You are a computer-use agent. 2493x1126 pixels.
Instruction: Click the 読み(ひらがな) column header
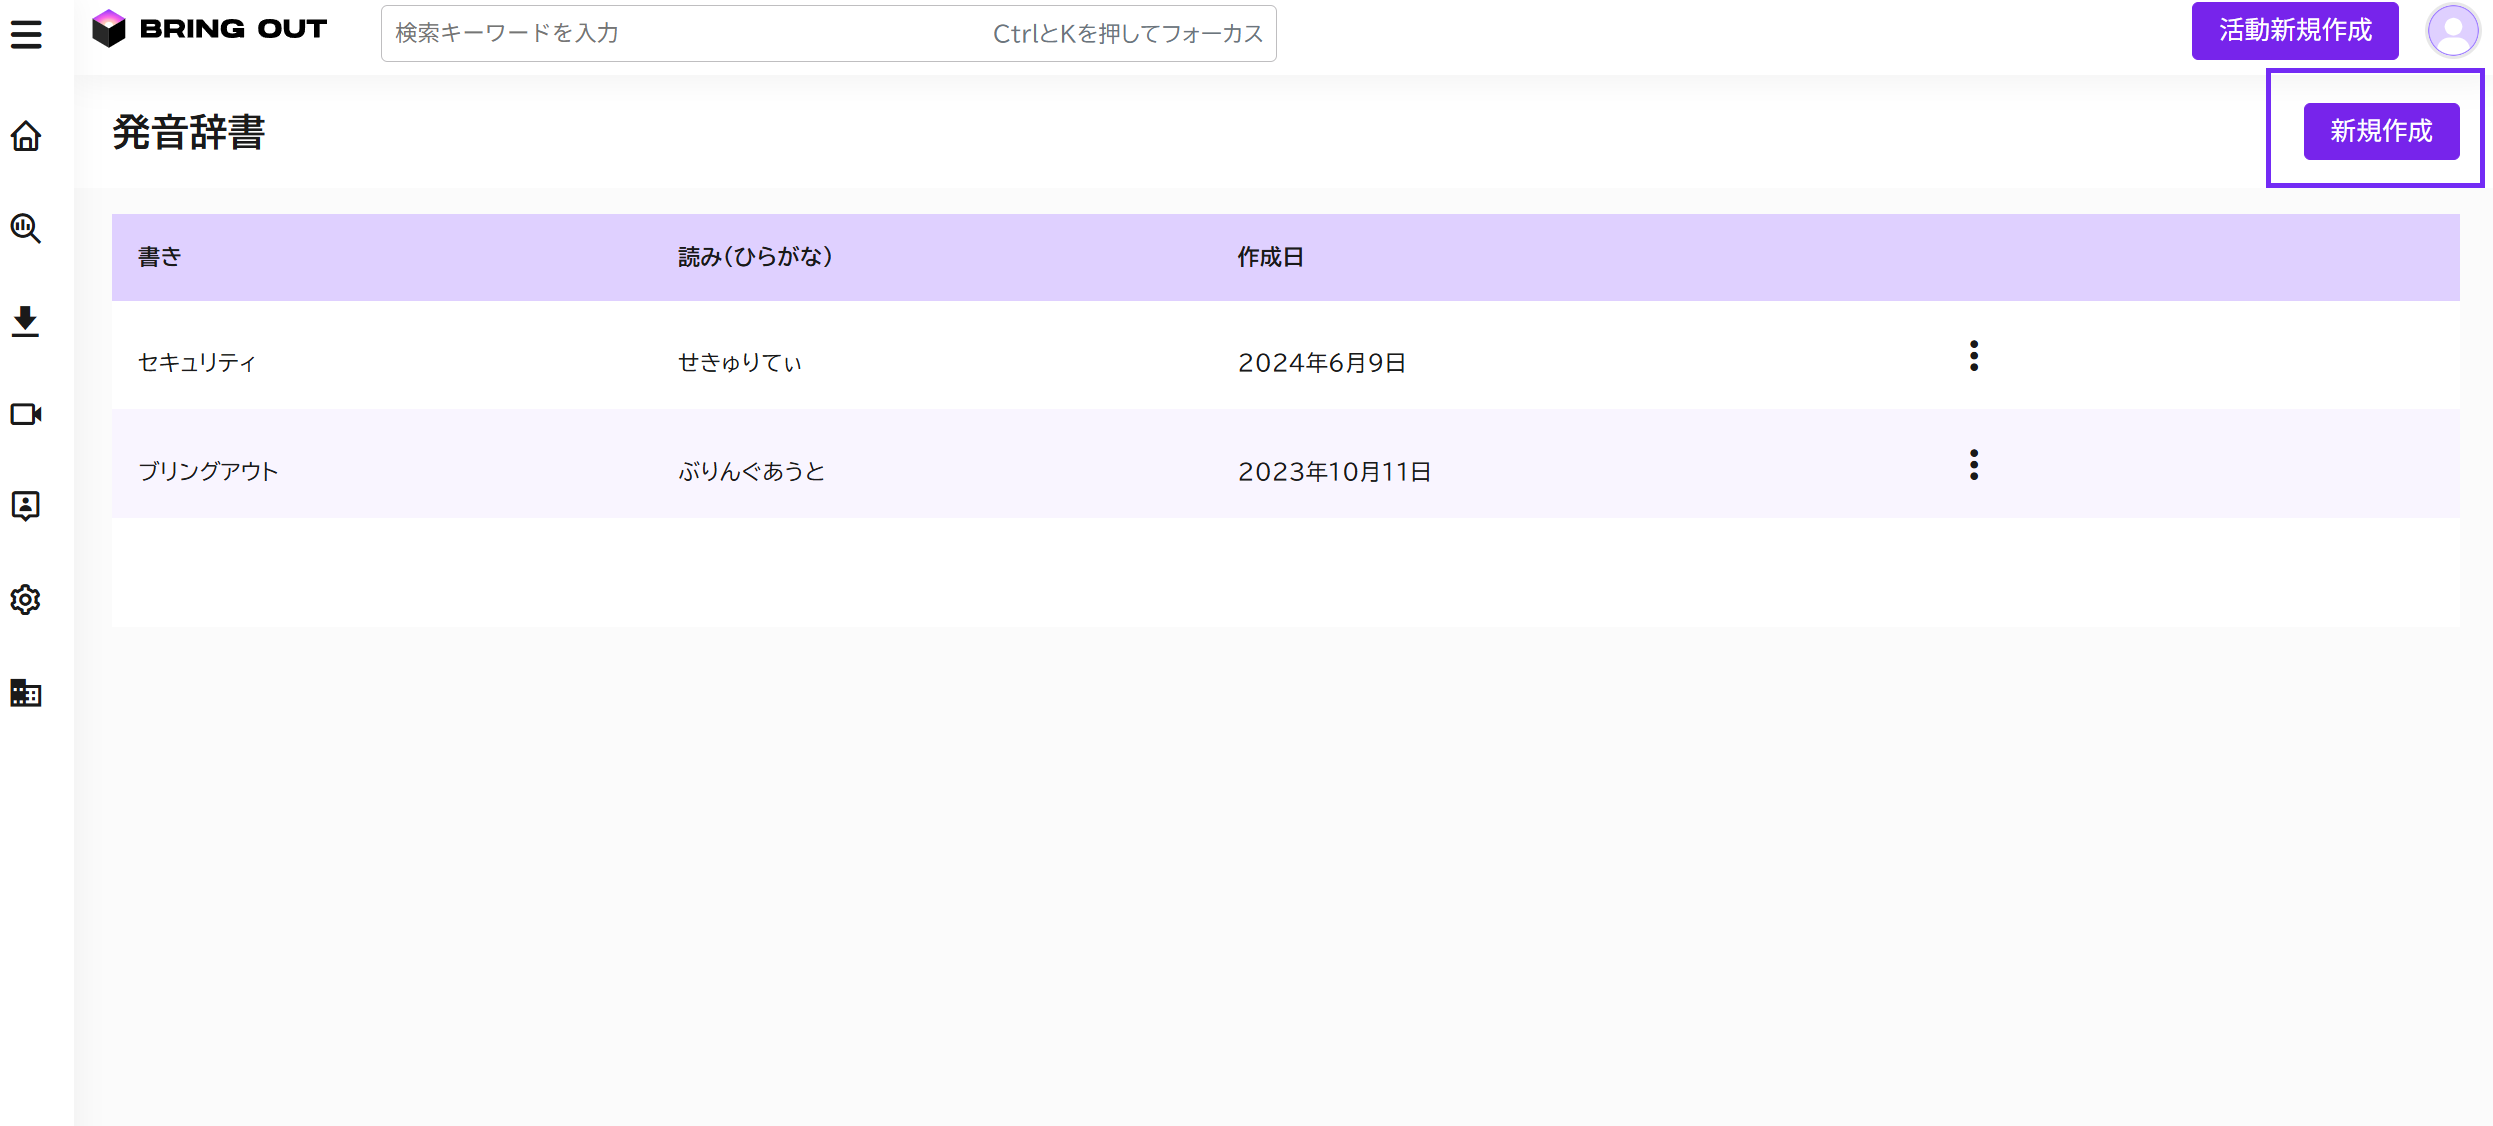[x=755, y=257]
